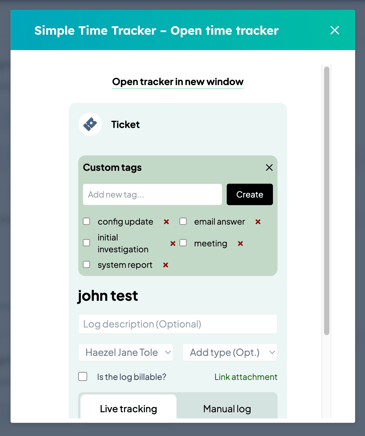Select the meeting tag checkbox
Viewport: 365px width, 436px height.
click(183, 243)
